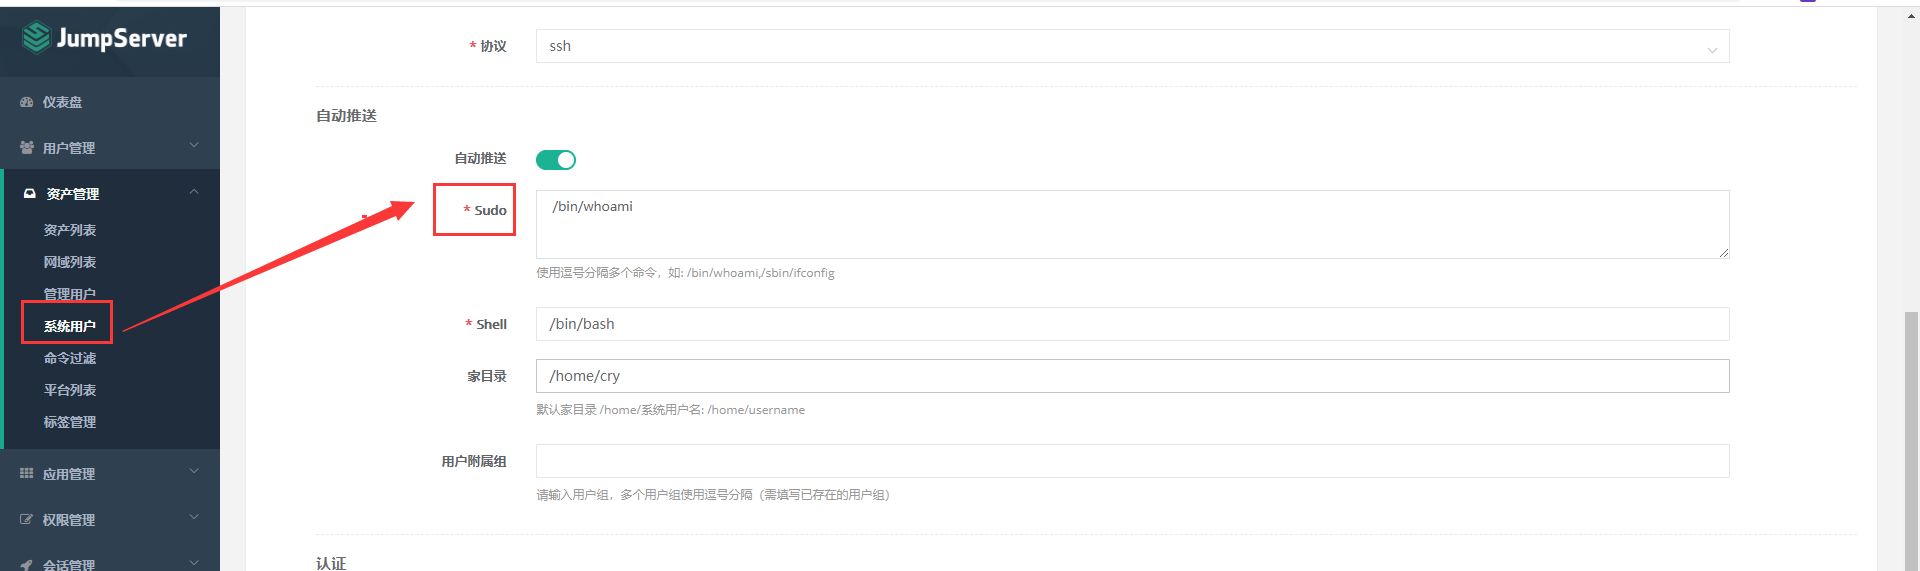Click the 用户管理 users icon

pos(27,147)
